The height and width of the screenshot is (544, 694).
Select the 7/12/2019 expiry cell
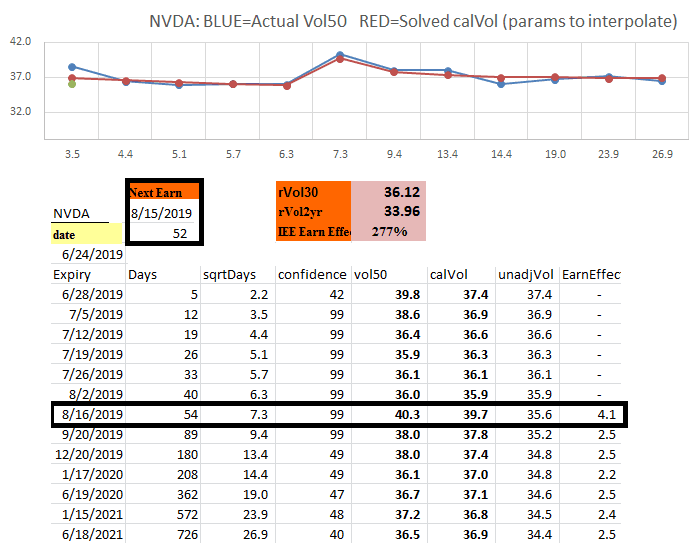coord(88,334)
